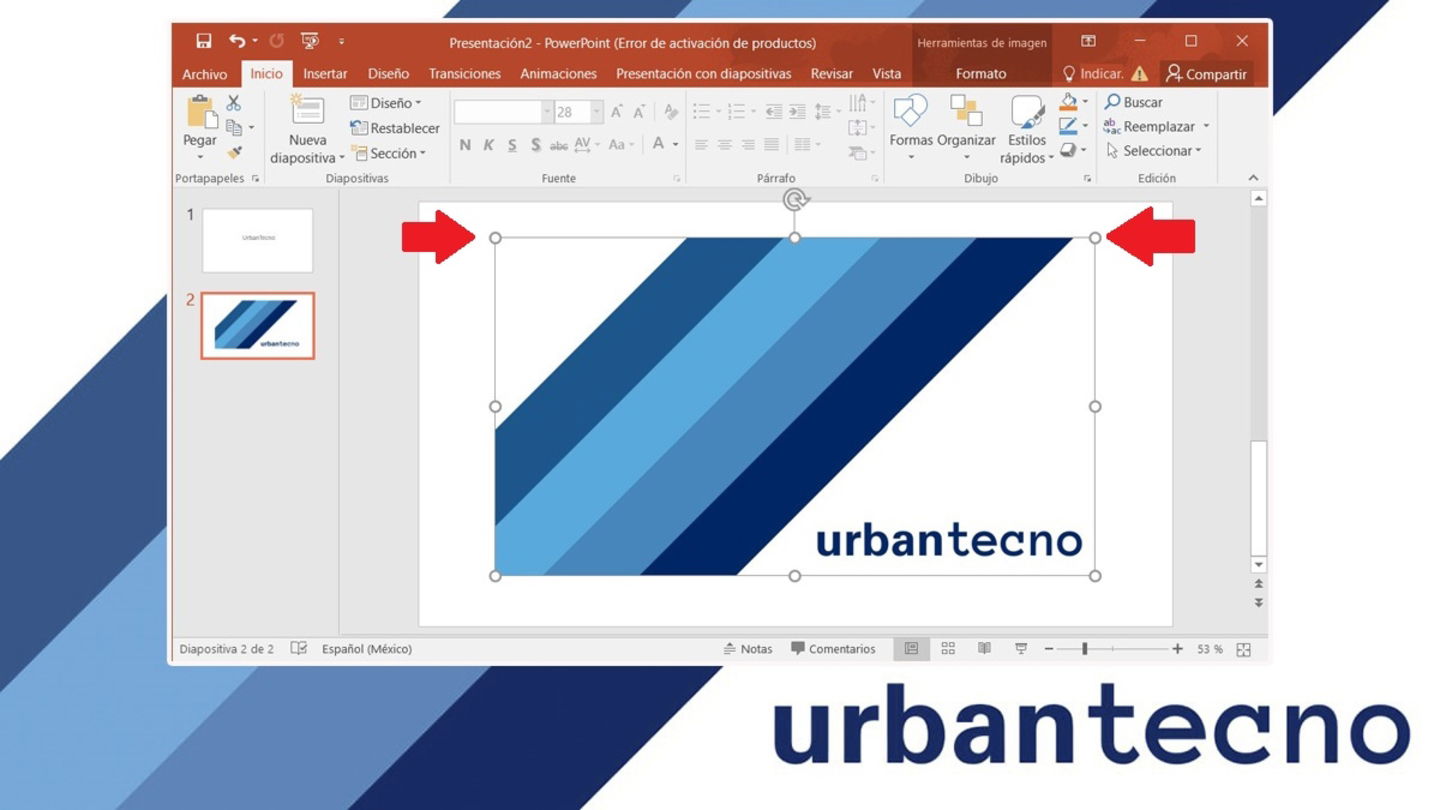Switch to Slide Sorter view icon
The image size is (1440, 810).
[x=948, y=649]
